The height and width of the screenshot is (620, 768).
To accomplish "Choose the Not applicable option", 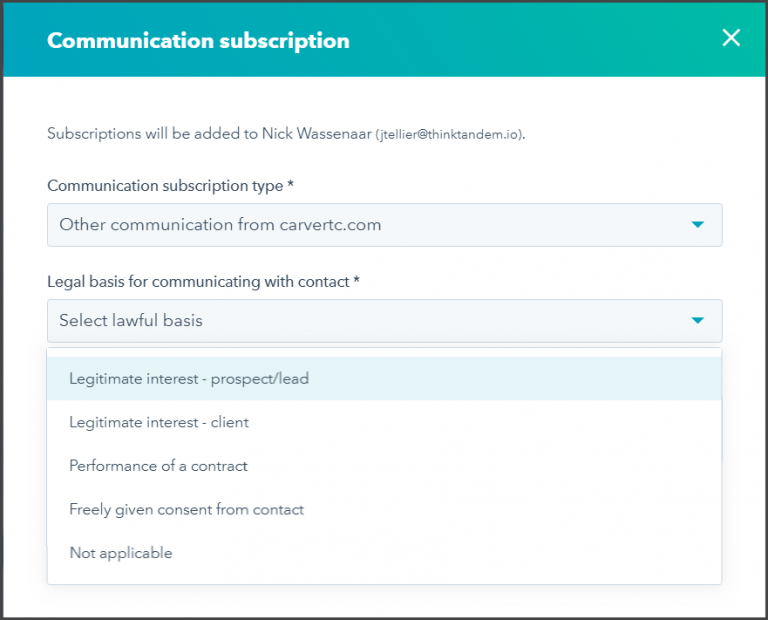I will pyautogui.click(x=121, y=553).
